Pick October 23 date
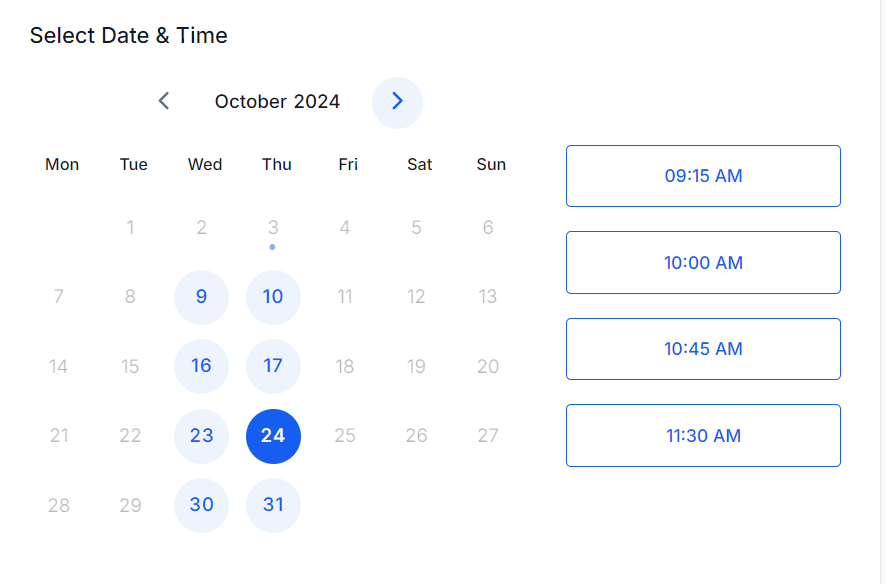The width and height of the screenshot is (887, 584). click(201, 436)
